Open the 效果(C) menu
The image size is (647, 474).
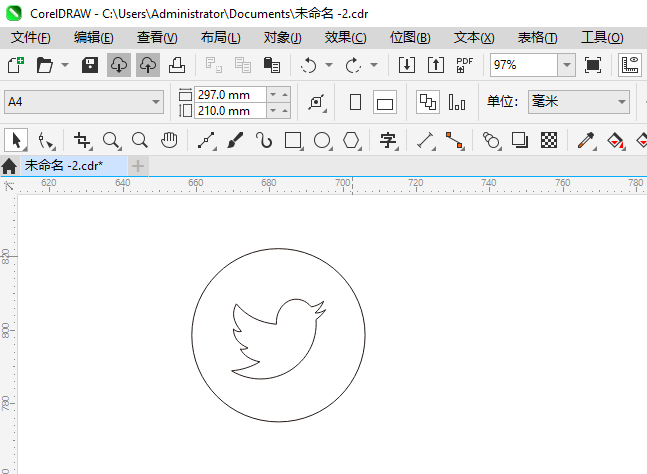coord(345,38)
